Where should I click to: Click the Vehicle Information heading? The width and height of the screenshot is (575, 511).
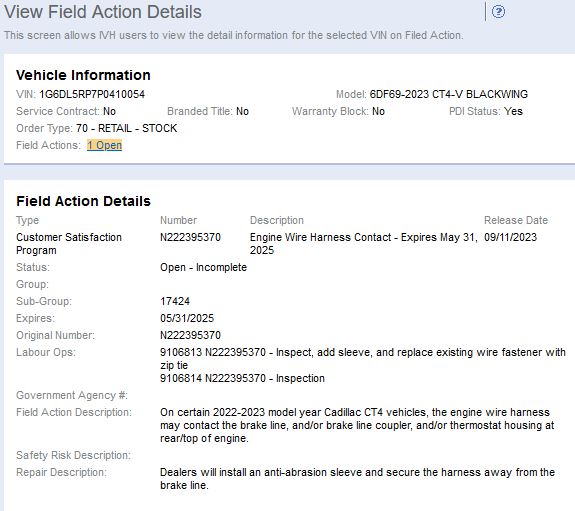pos(83,75)
